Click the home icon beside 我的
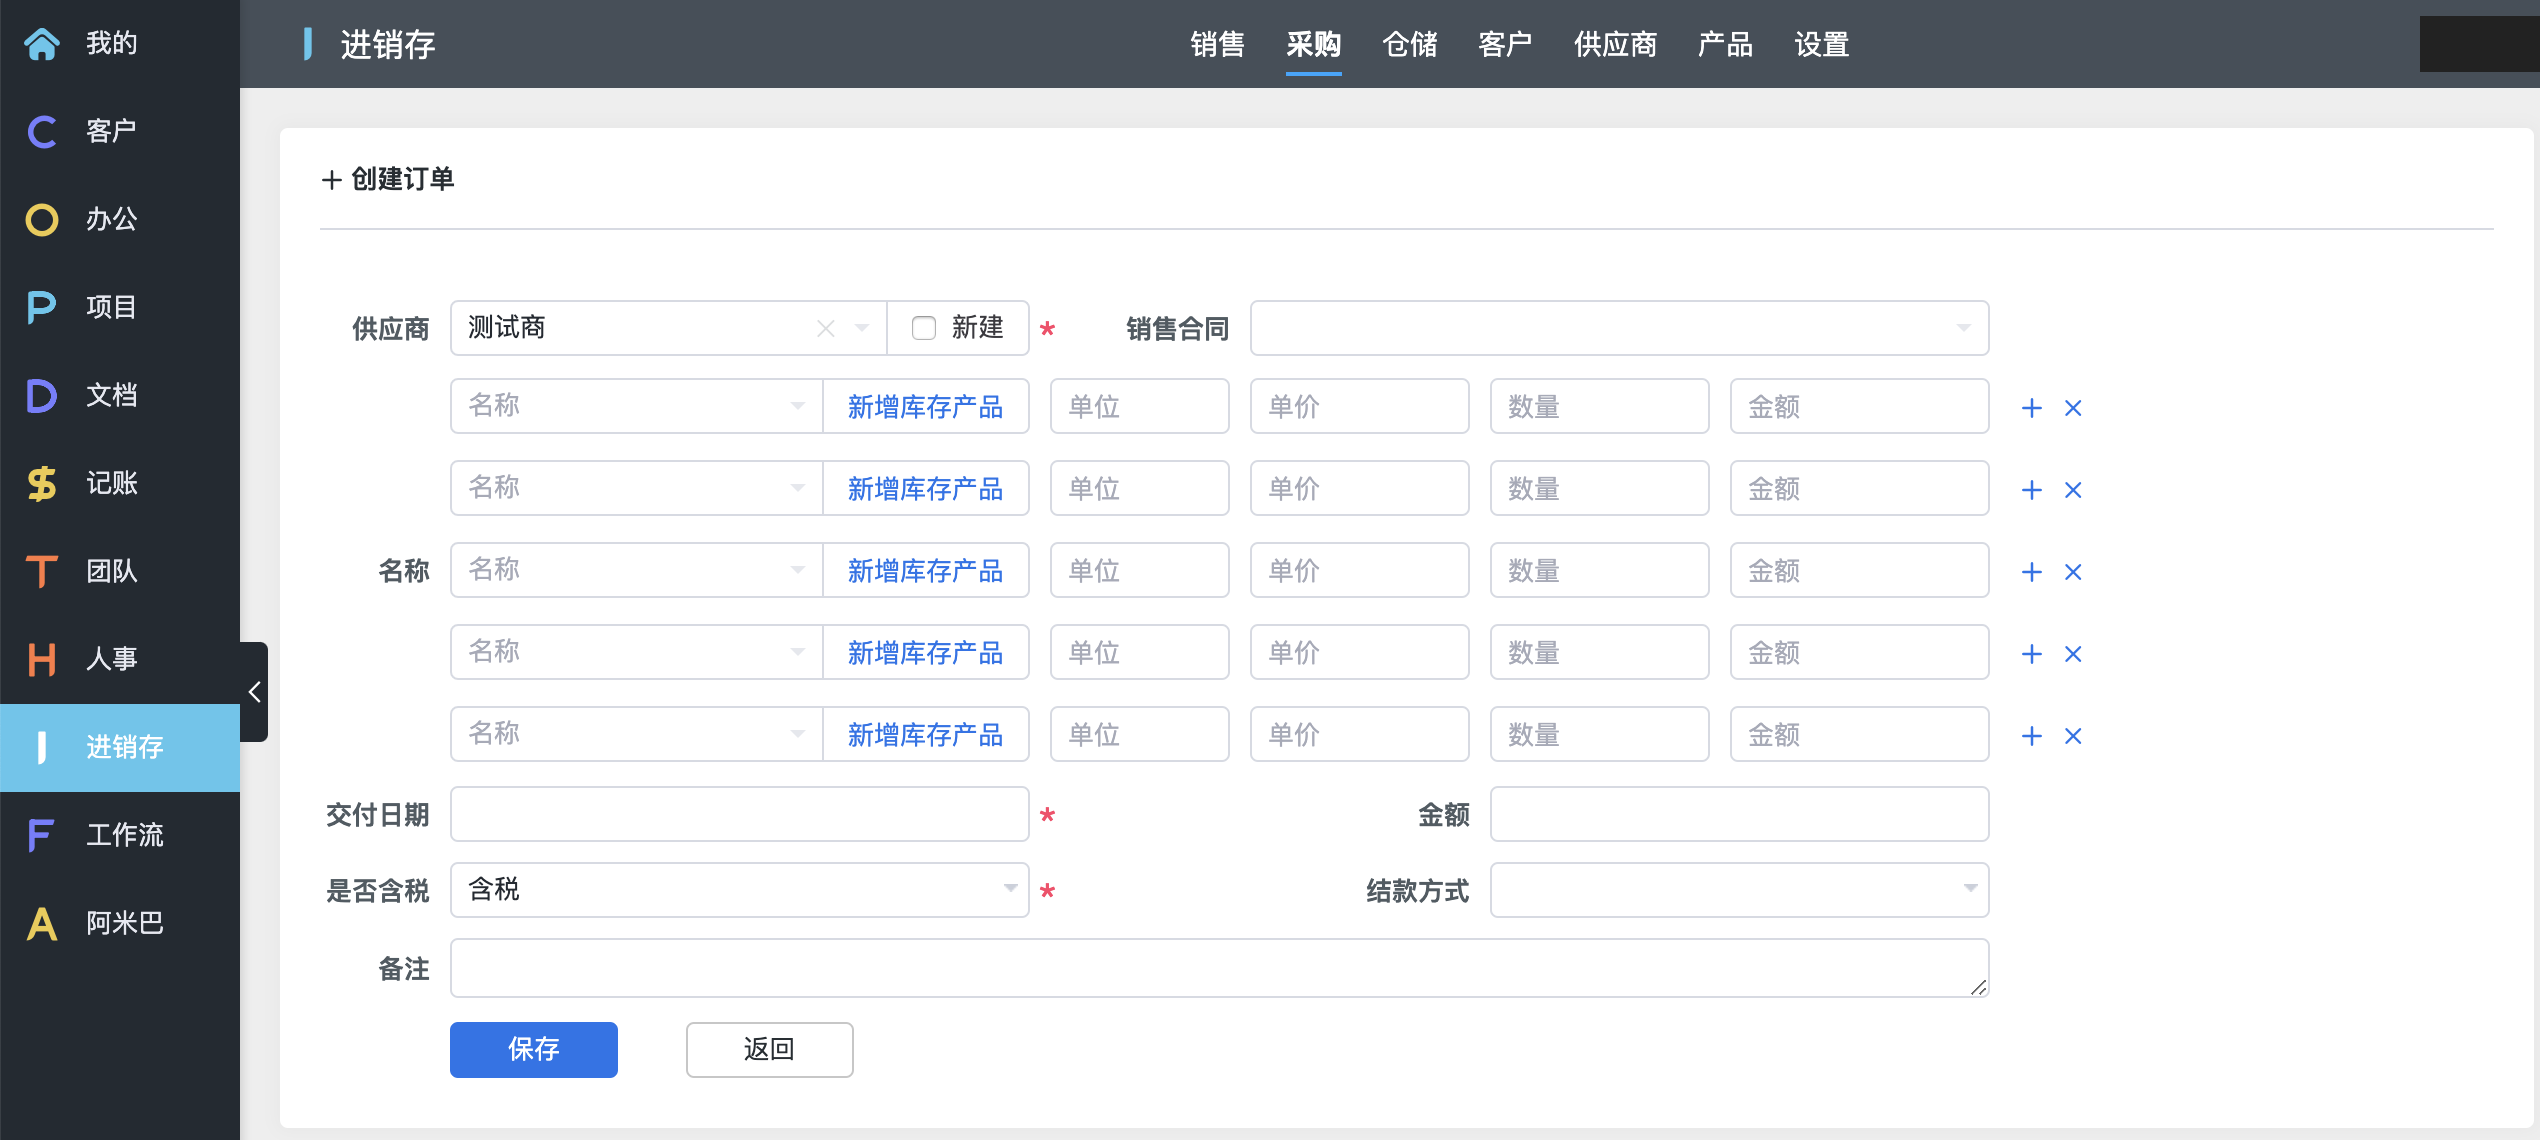The width and height of the screenshot is (2540, 1140). click(42, 44)
